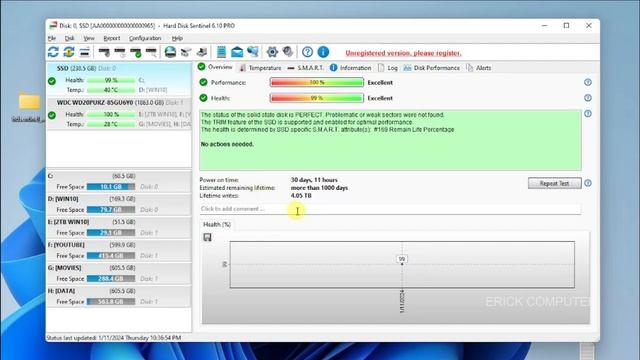
Task: Click the help icon beside Performance rating
Action: click(588, 82)
